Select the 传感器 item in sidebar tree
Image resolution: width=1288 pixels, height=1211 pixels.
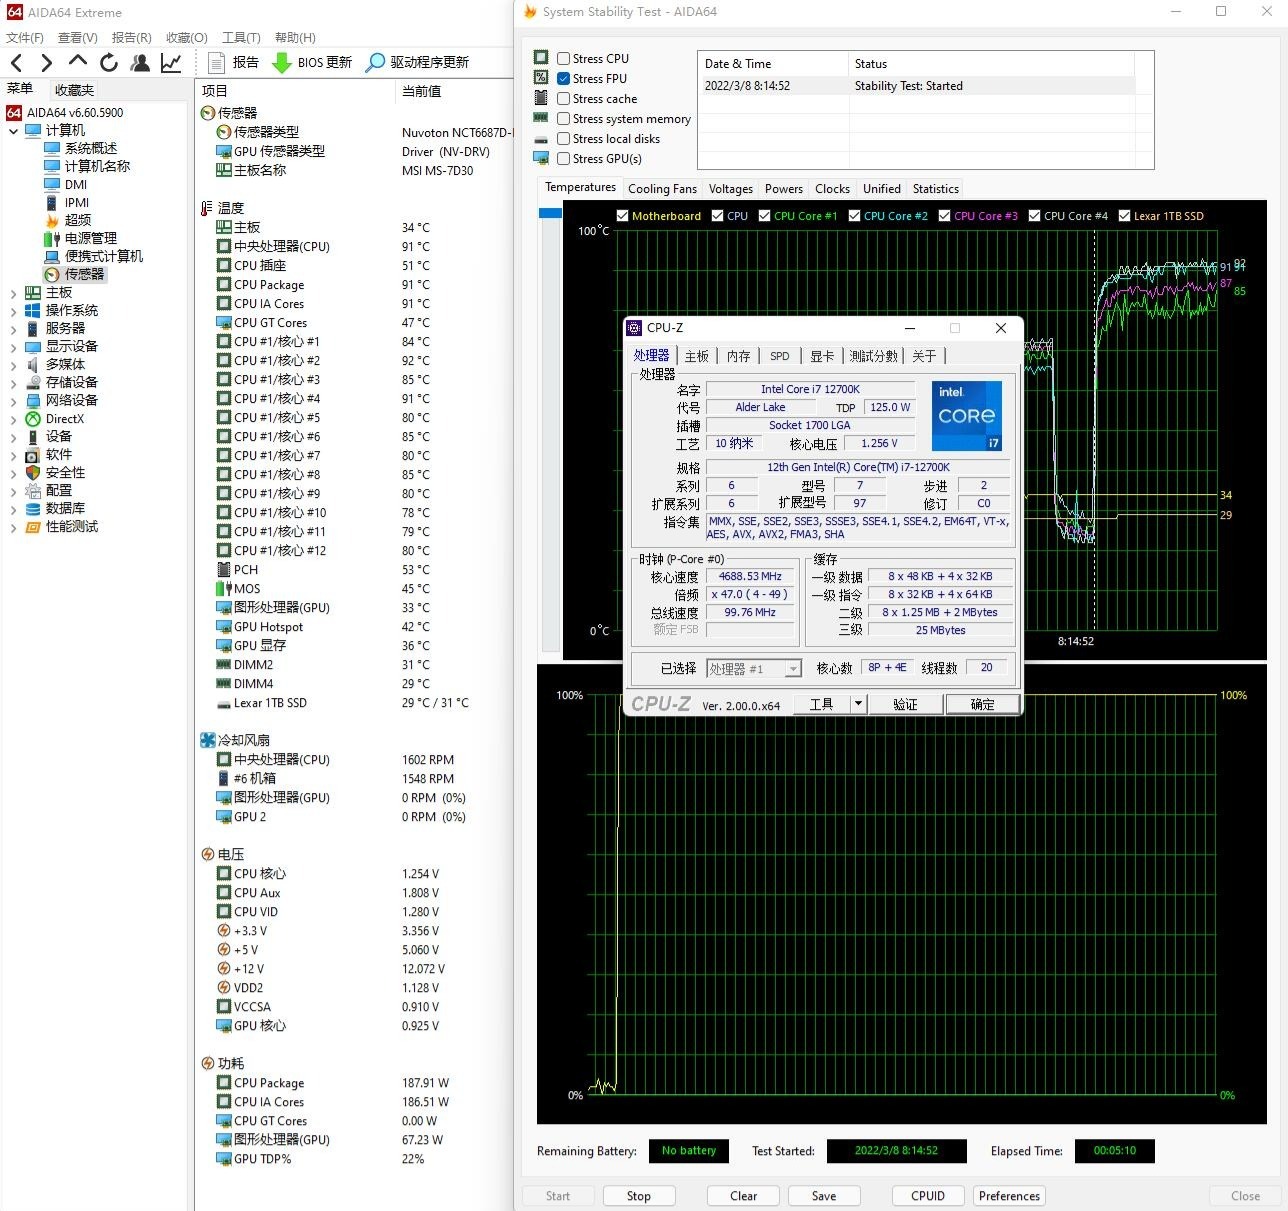tap(84, 274)
